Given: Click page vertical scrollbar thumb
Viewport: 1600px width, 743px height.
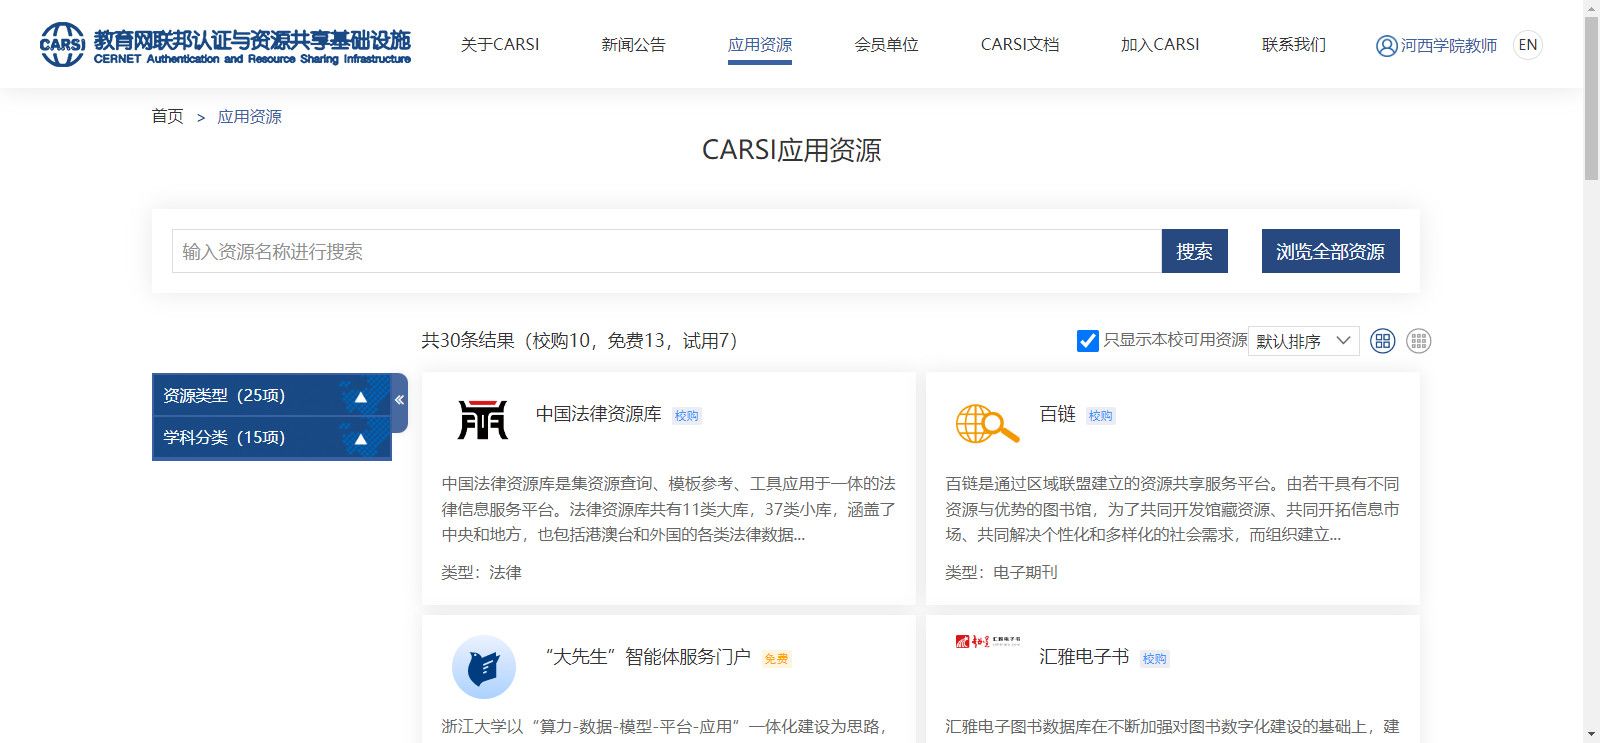Looking at the screenshot, I should pyautogui.click(x=1591, y=98).
